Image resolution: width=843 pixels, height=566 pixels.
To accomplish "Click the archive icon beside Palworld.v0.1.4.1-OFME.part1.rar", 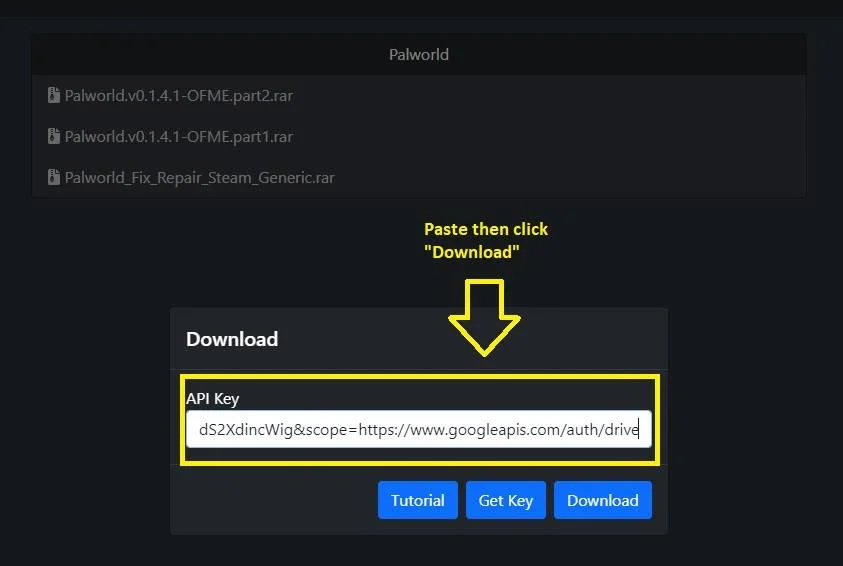I will (x=54, y=136).
